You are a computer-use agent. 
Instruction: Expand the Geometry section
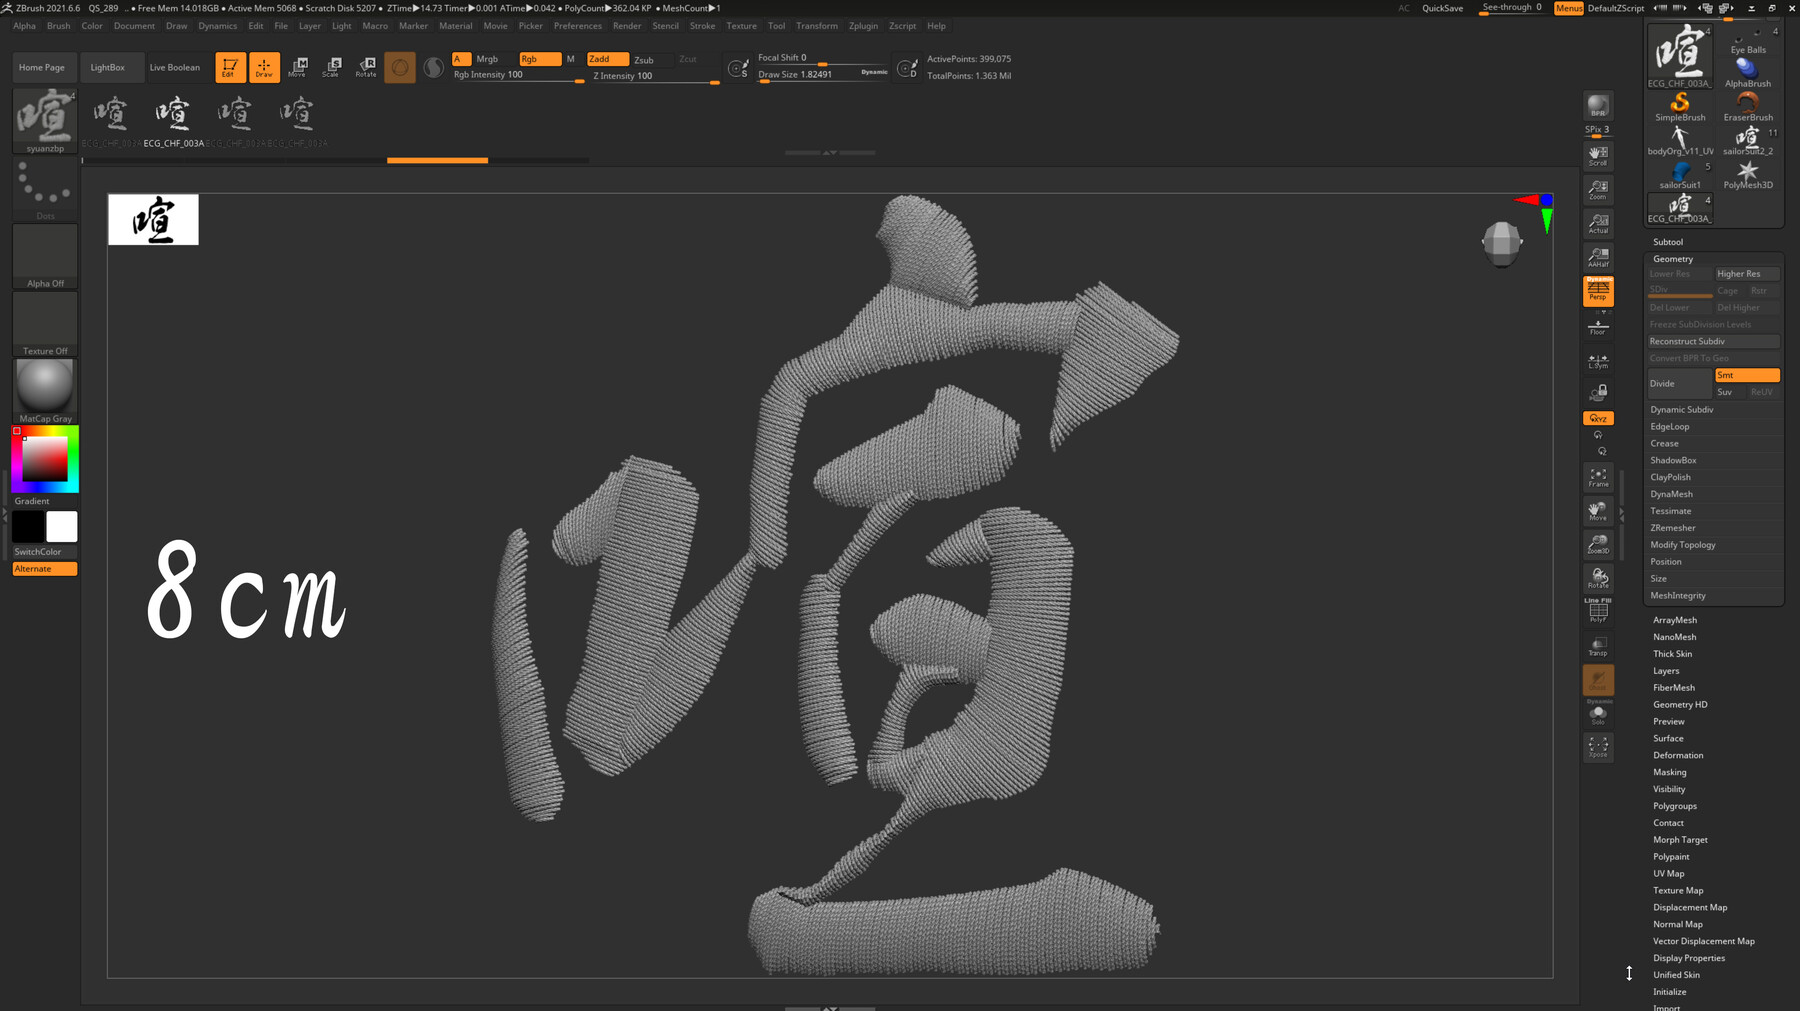1671,258
